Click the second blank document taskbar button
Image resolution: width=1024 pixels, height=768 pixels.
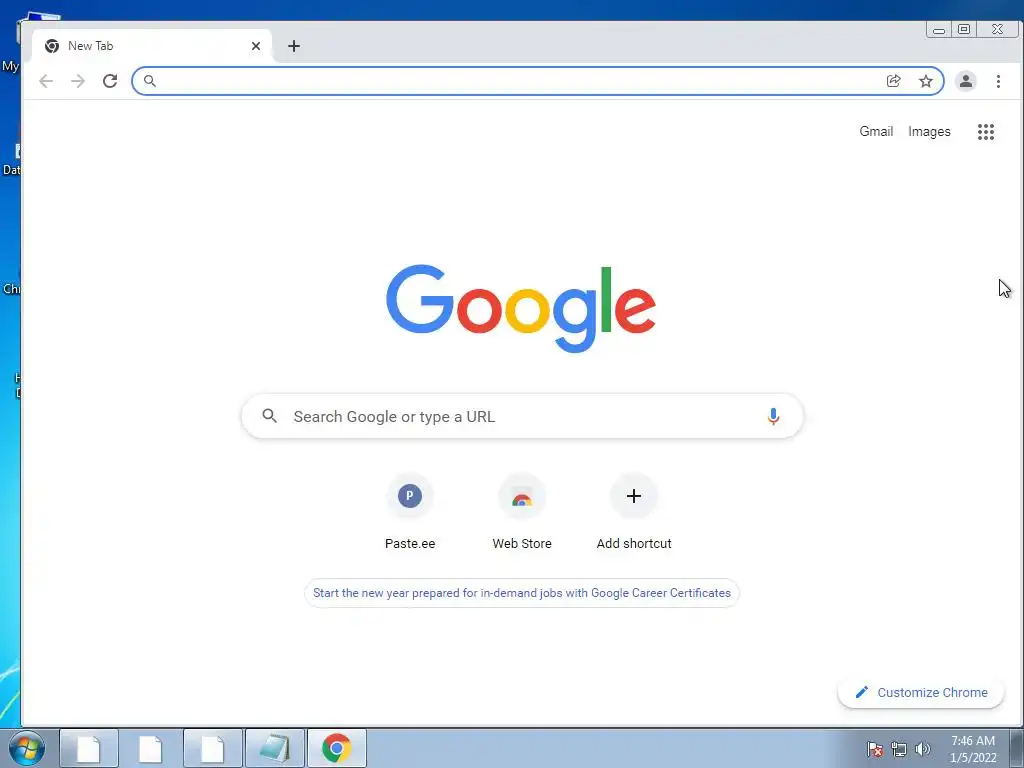tap(151, 748)
